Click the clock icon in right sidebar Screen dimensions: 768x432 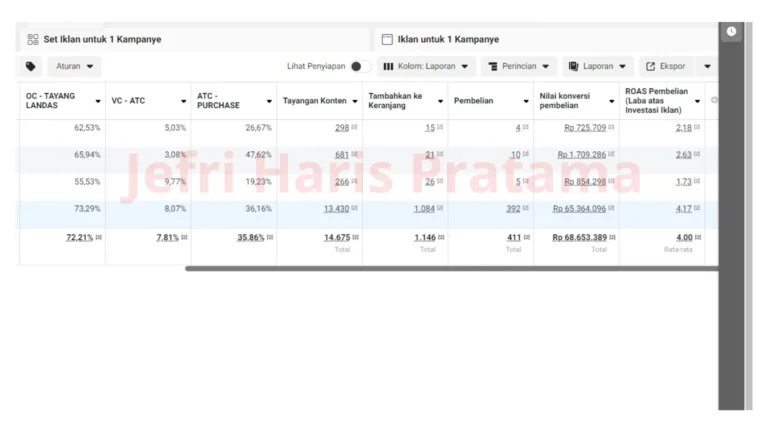coord(731,31)
